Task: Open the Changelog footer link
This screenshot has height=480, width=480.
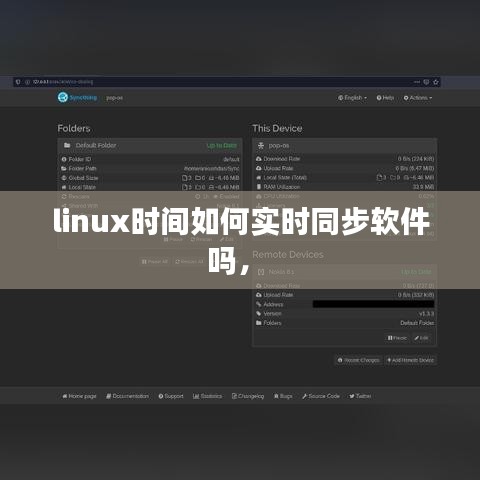Action: (248, 396)
